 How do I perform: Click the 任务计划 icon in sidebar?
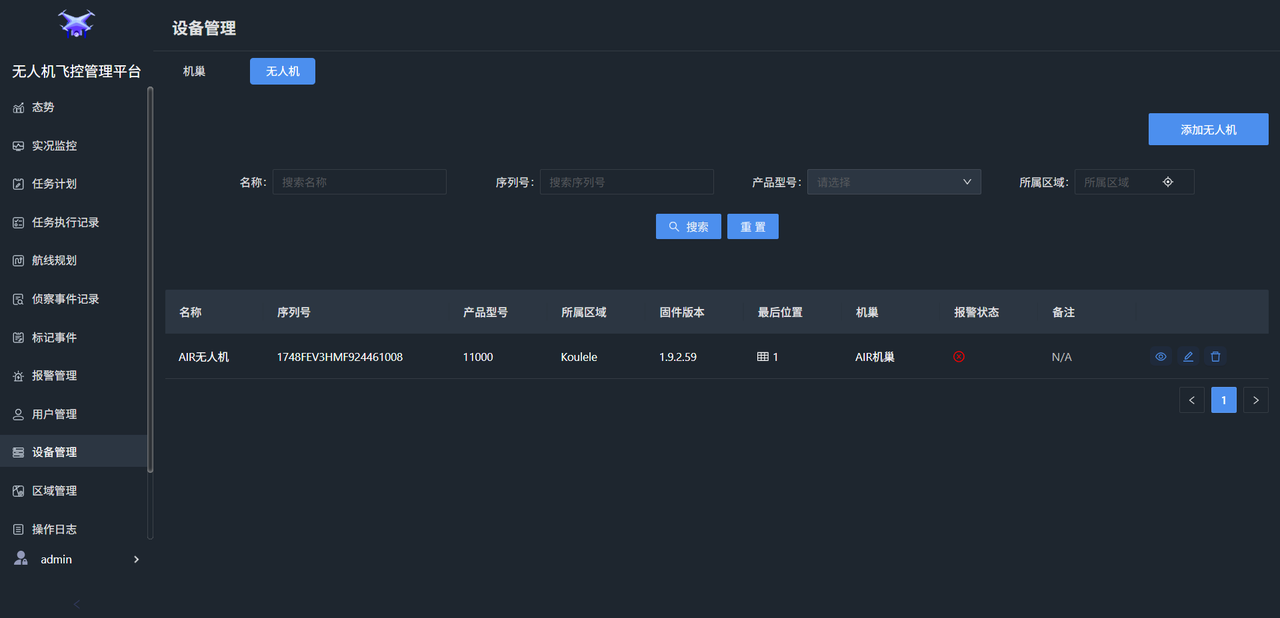pyautogui.click(x=18, y=184)
